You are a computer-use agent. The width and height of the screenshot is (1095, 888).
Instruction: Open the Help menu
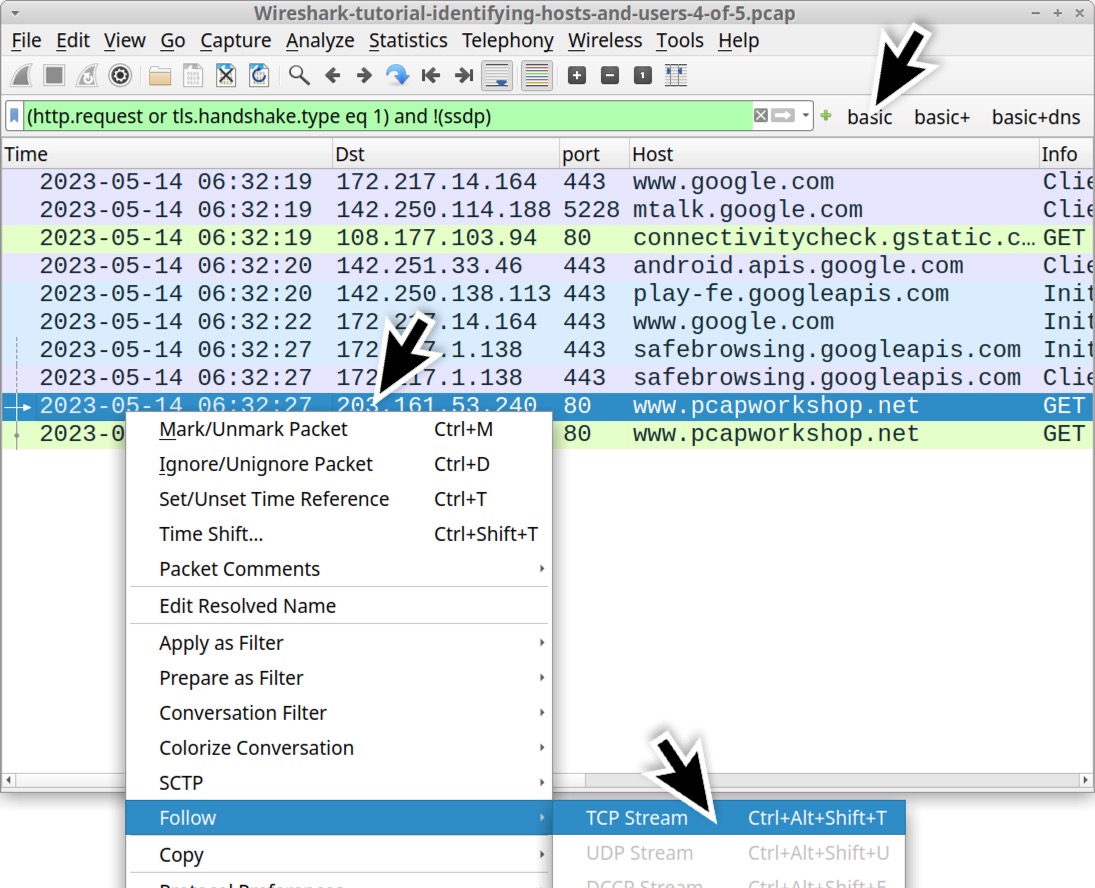738,40
